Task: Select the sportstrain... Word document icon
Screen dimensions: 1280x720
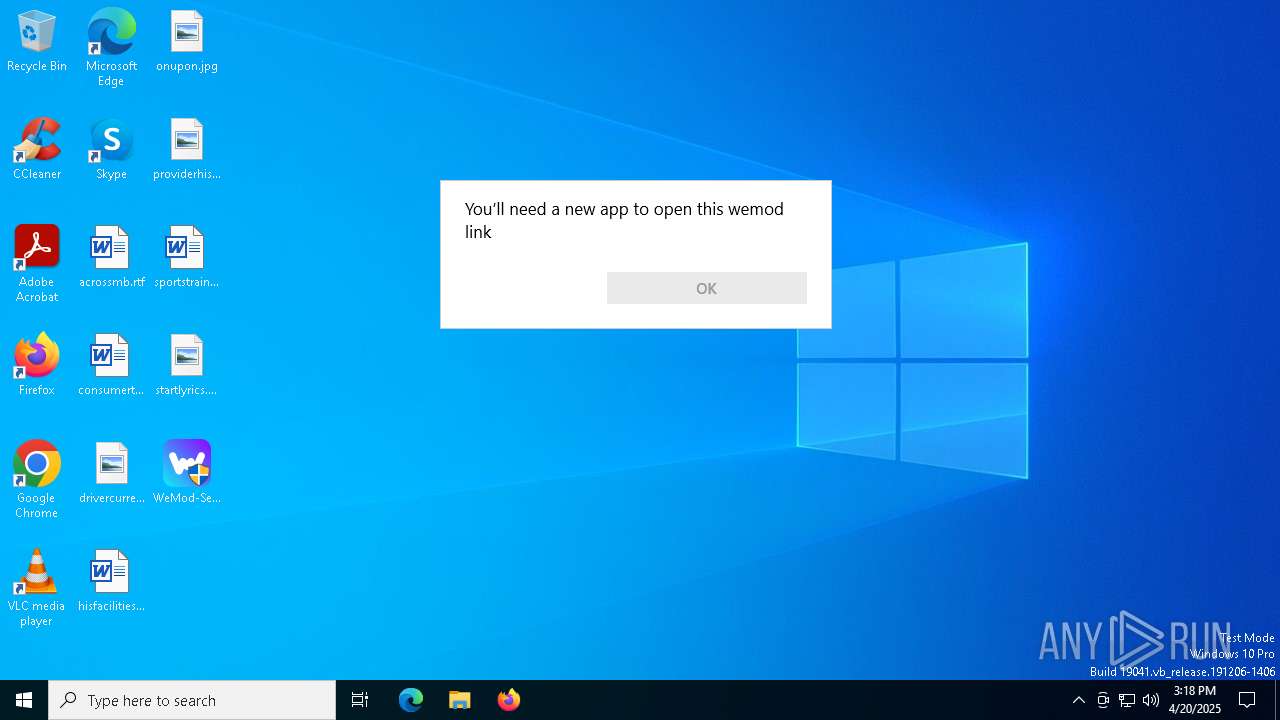Action: 186,257
